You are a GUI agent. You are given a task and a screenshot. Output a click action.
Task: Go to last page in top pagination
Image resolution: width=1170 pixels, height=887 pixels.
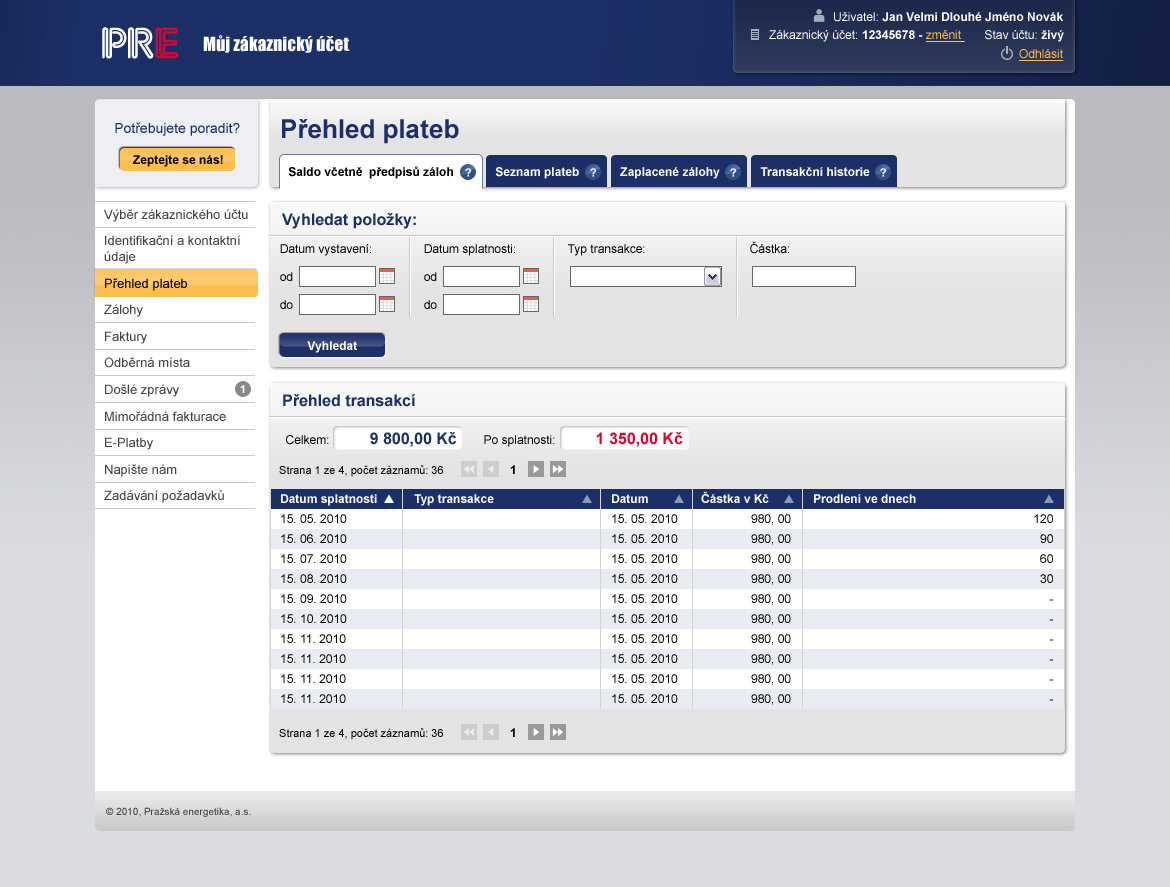pyautogui.click(x=558, y=469)
